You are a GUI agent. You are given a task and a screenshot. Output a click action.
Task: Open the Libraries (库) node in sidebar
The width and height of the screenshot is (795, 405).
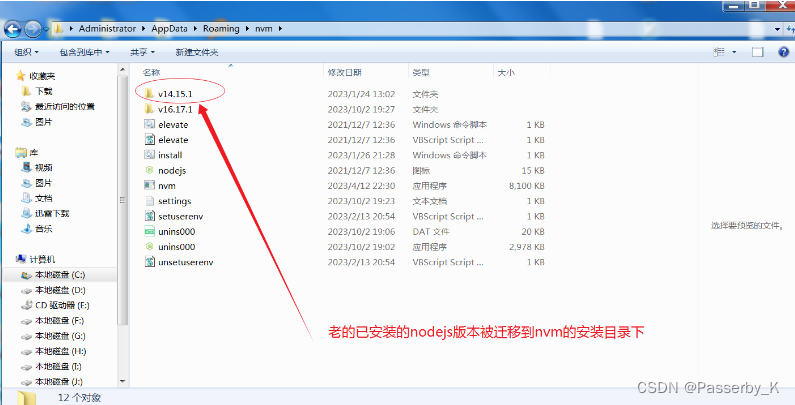(x=33, y=152)
